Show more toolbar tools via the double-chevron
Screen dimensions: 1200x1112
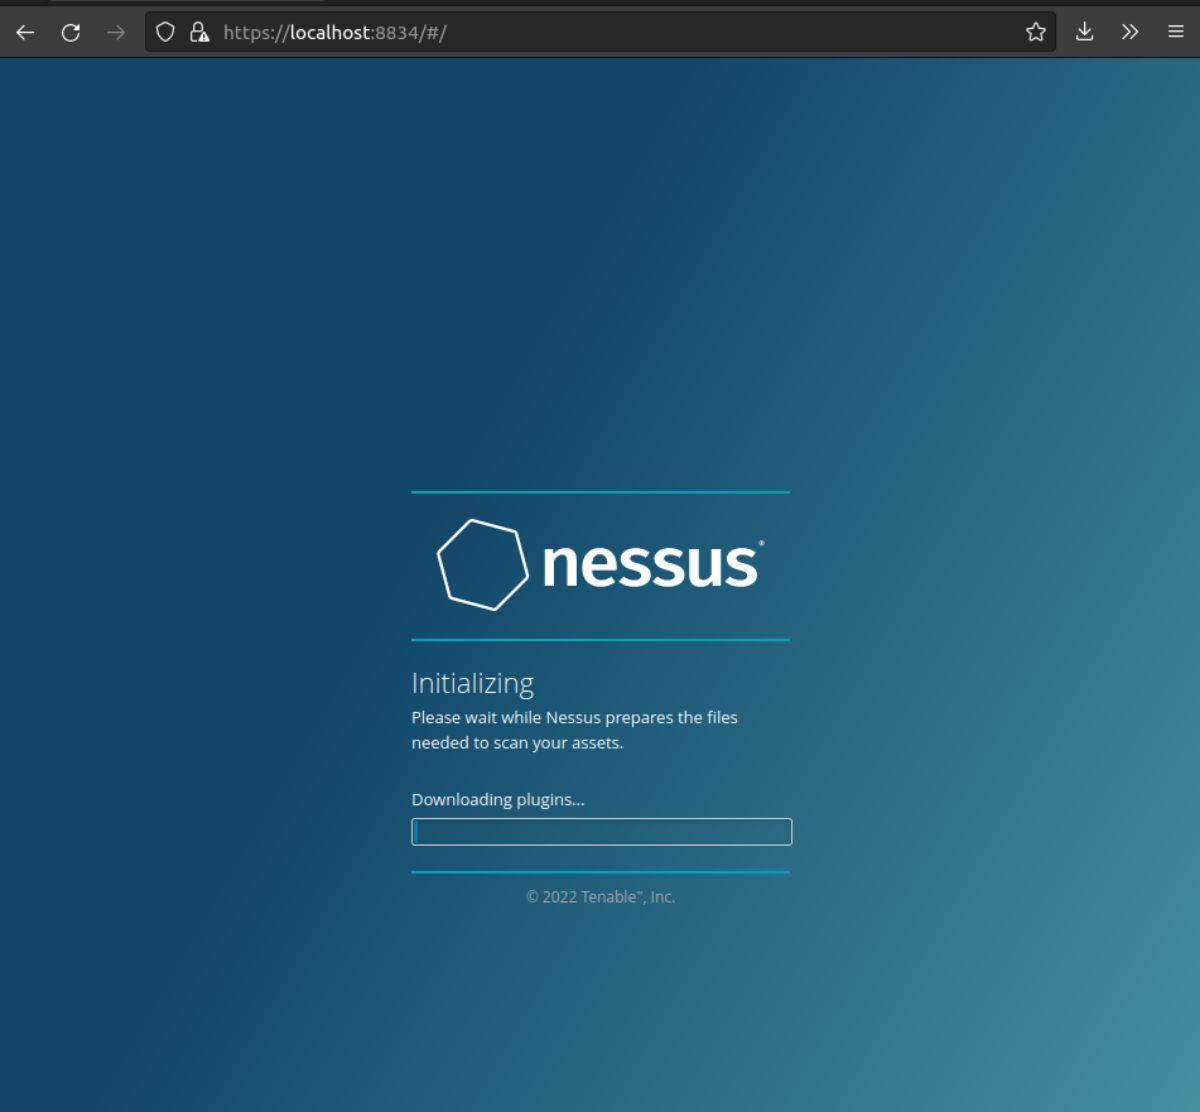[1131, 31]
